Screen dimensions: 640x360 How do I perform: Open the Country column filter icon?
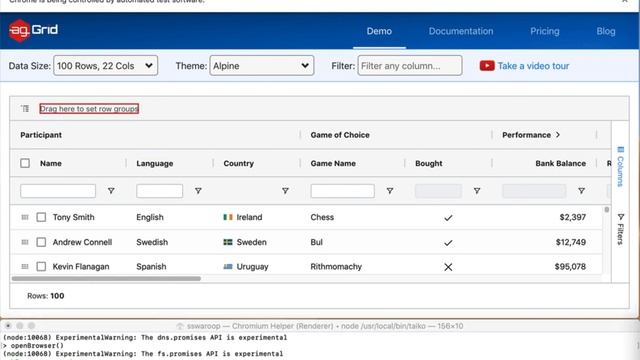(285, 191)
